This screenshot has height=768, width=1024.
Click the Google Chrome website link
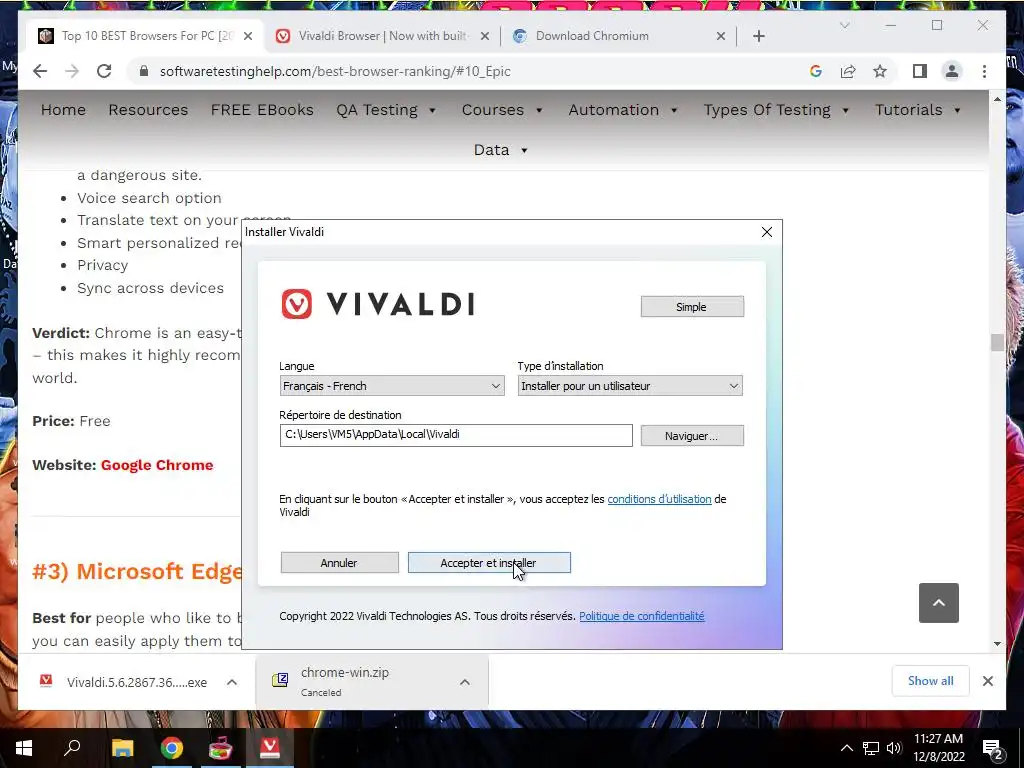[x=157, y=465]
